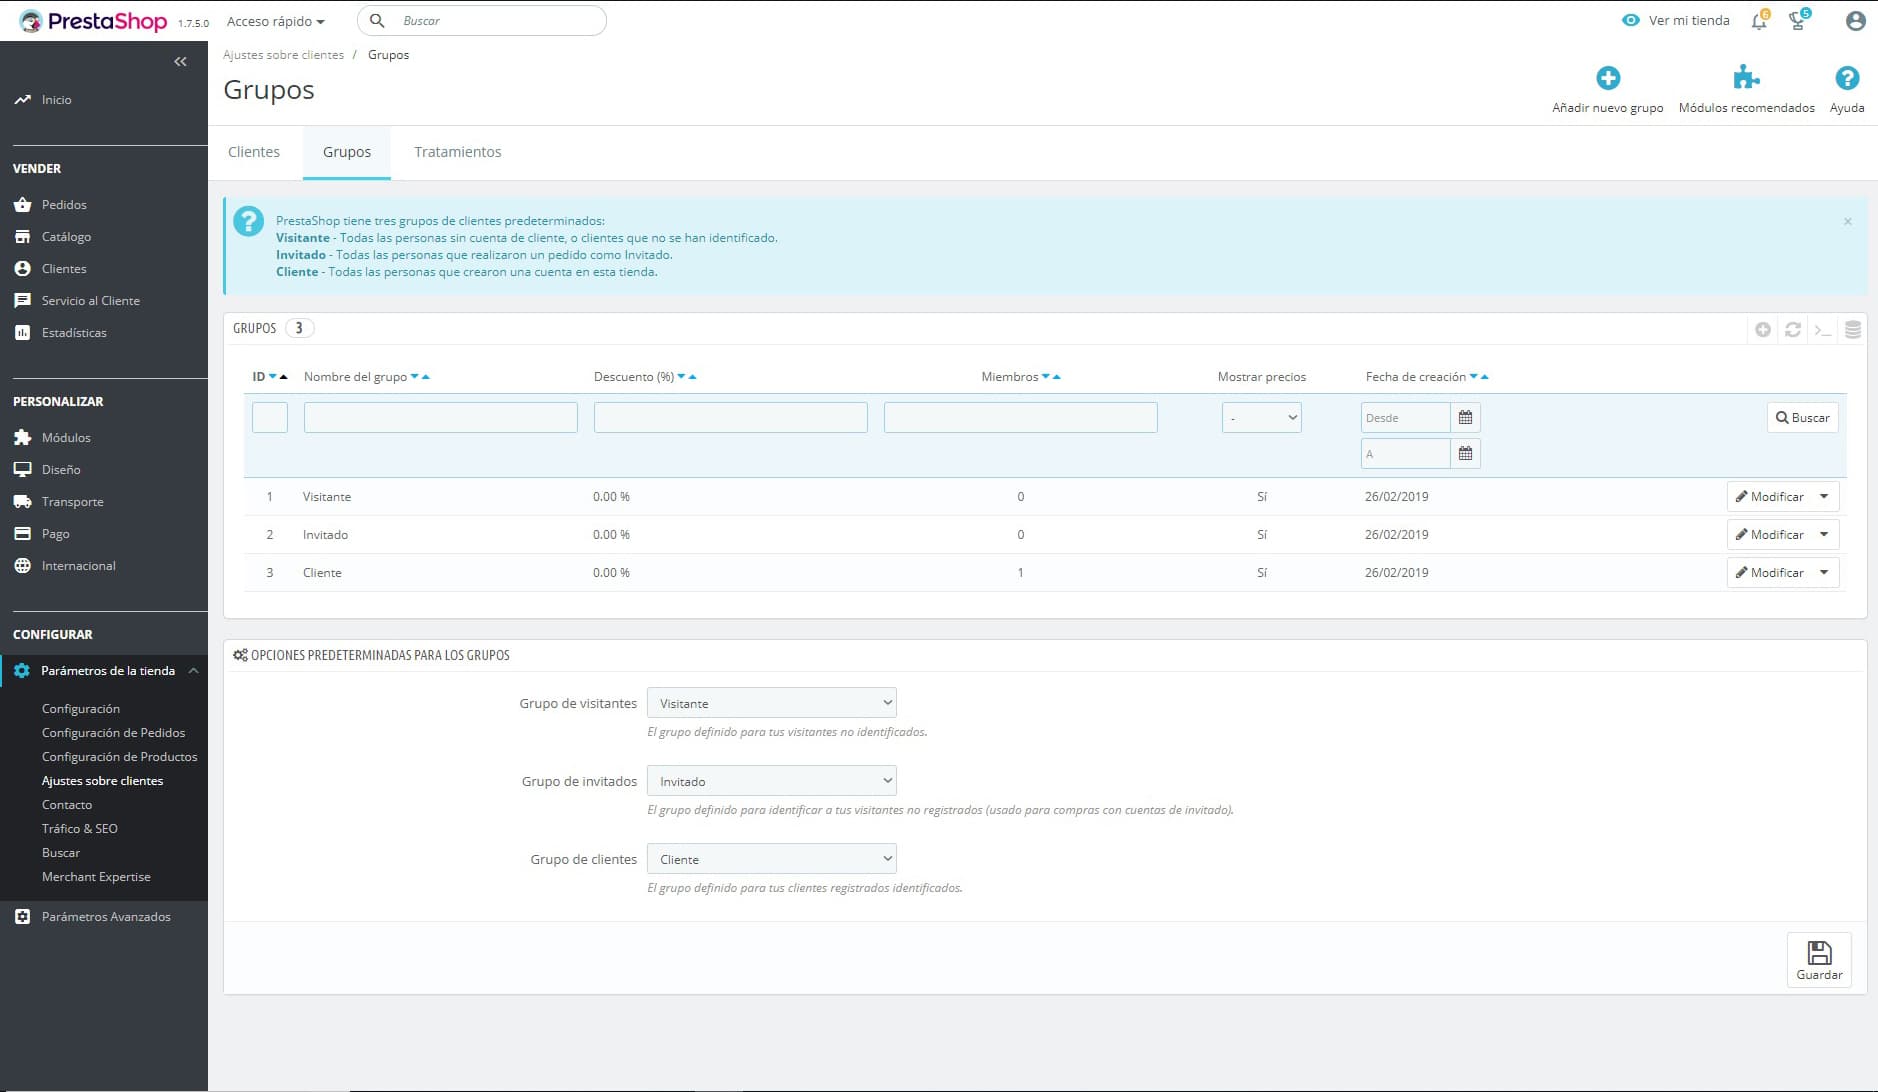This screenshot has width=1878, height=1092.
Task: Click the Ayuda question mark icon
Action: 1846,79
